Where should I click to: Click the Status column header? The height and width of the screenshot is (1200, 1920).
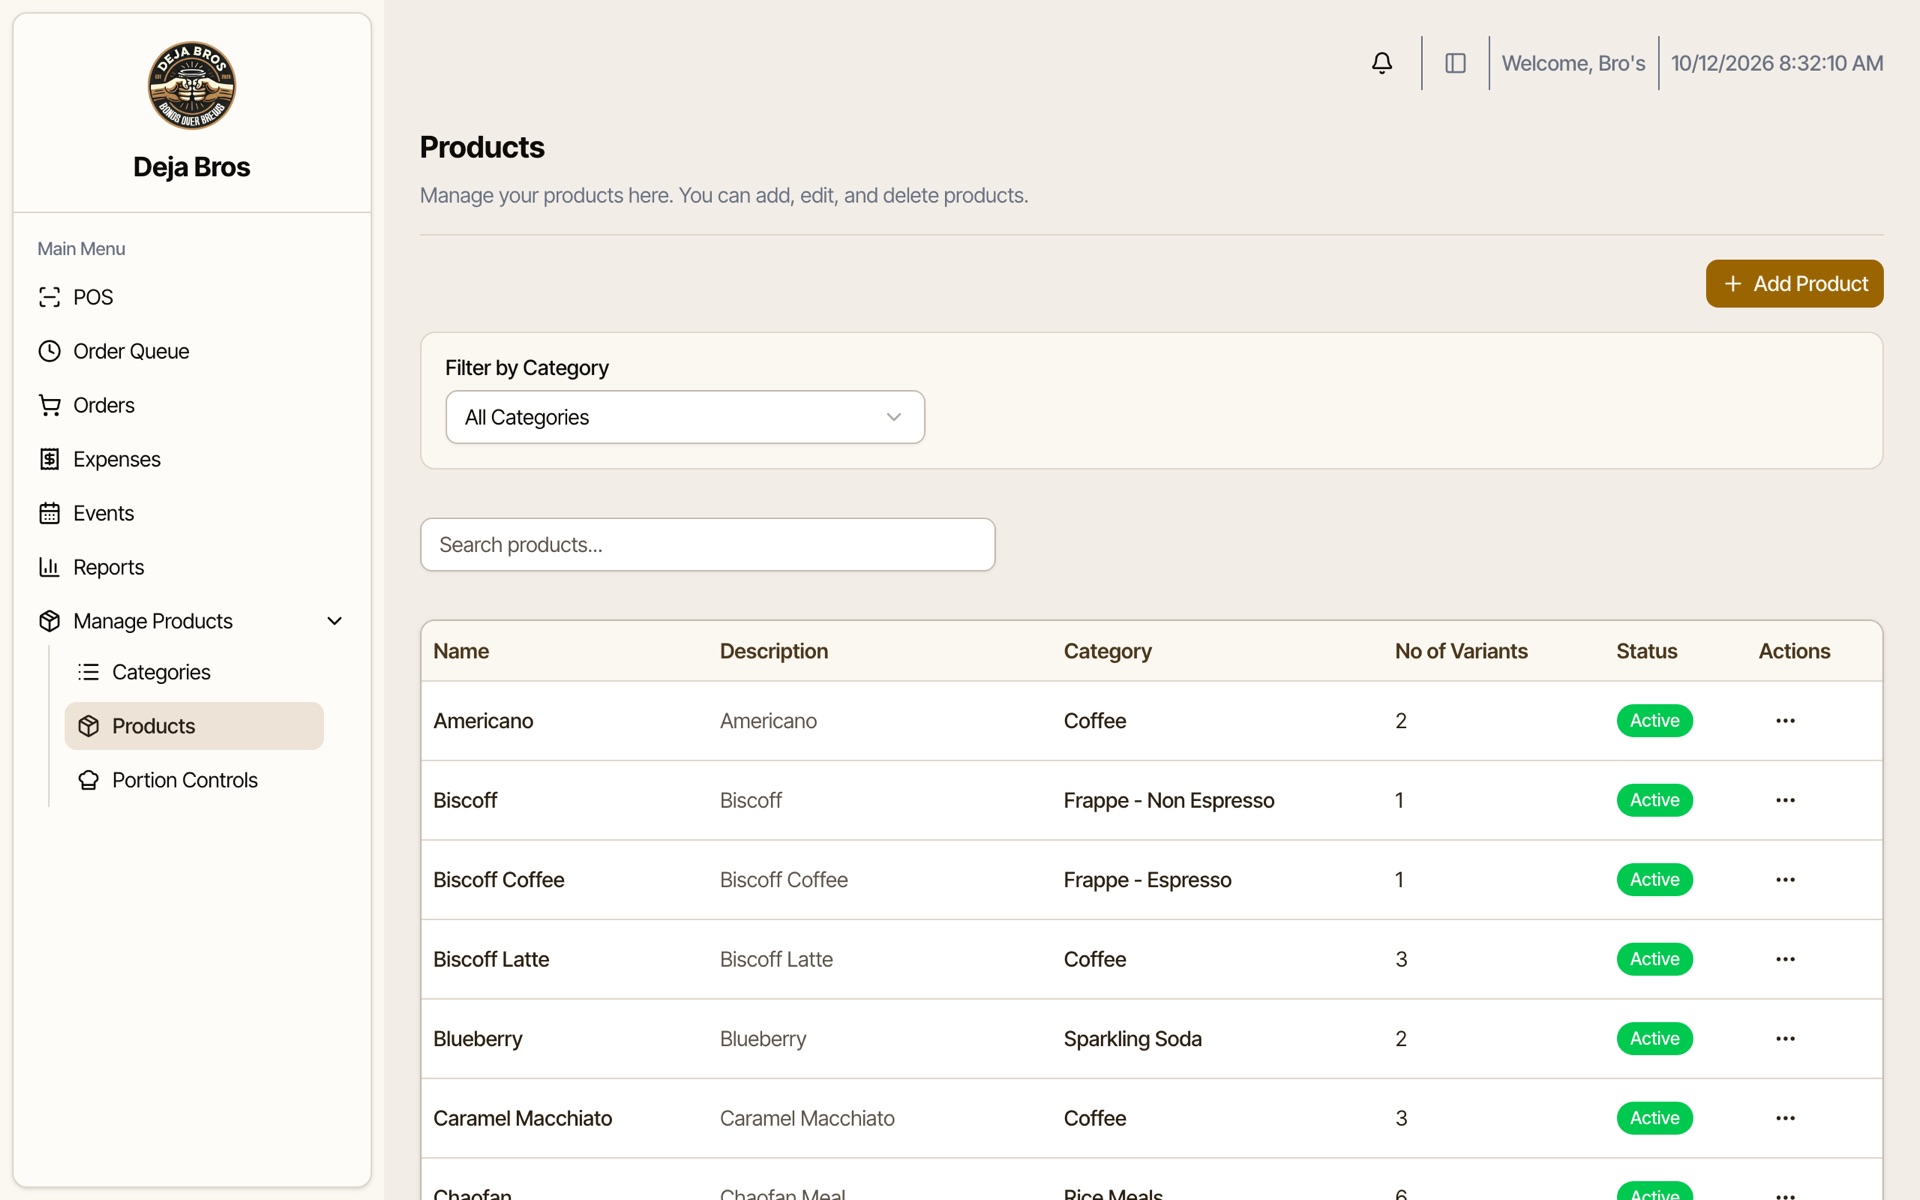coord(1647,651)
